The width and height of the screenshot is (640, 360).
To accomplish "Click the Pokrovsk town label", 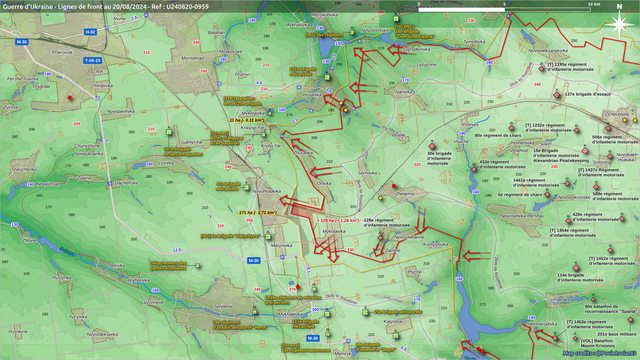I will pos(62,52).
